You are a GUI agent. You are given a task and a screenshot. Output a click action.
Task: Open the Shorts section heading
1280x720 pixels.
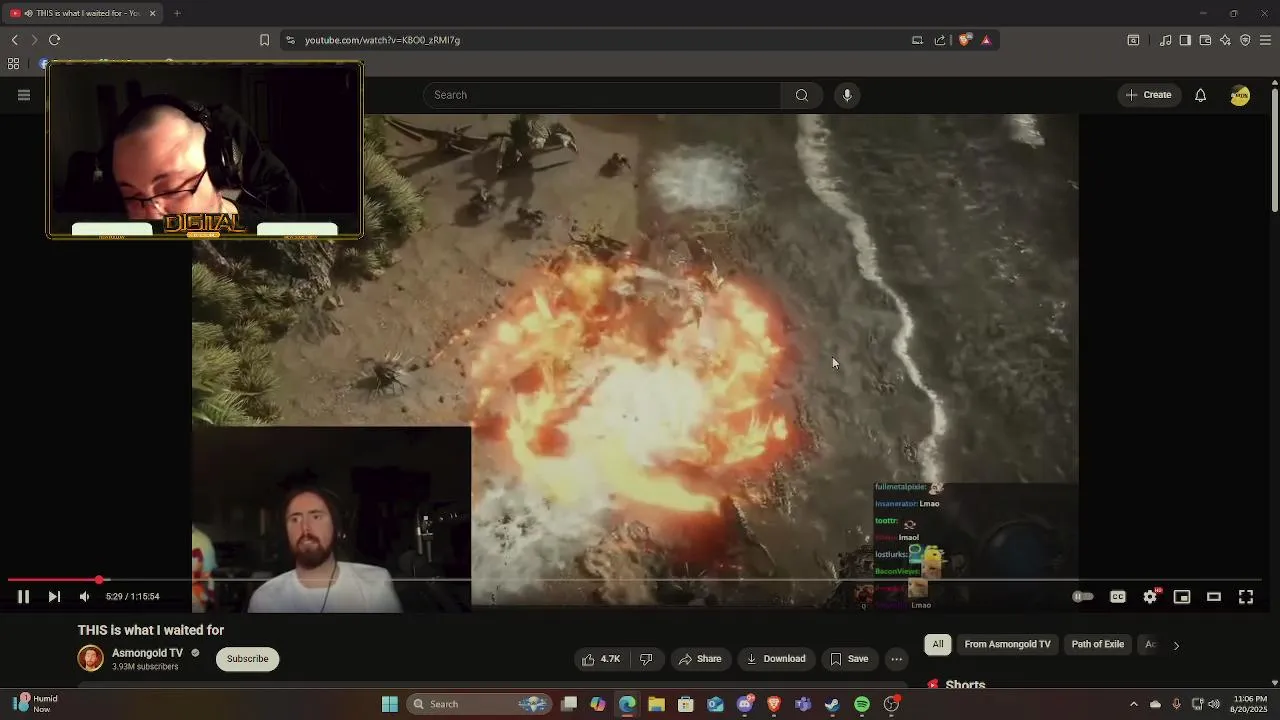coord(965,685)
